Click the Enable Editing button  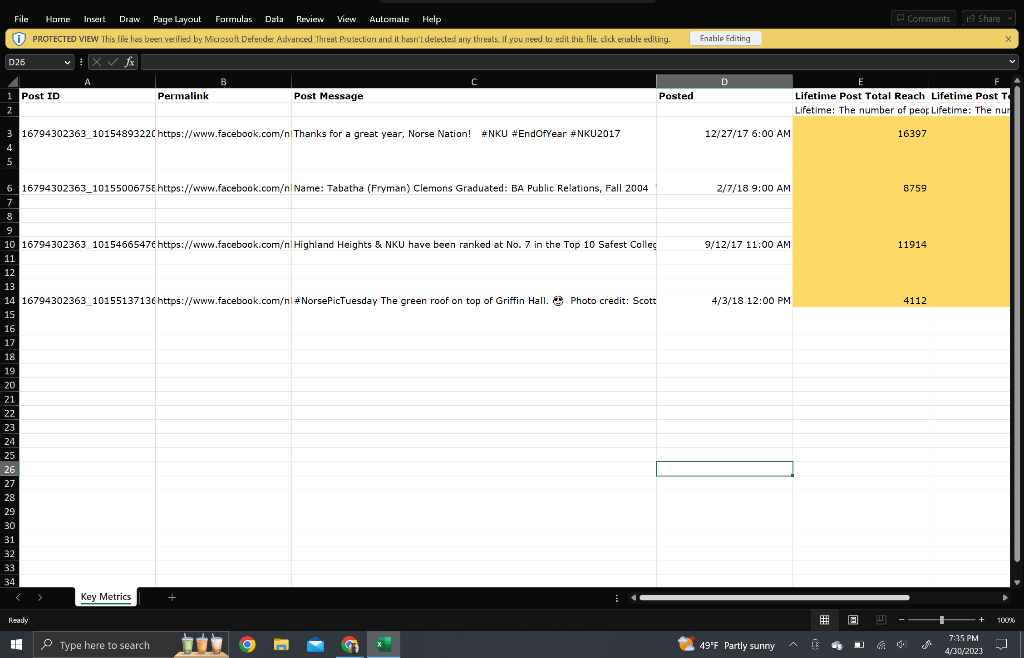coord(725,39)
